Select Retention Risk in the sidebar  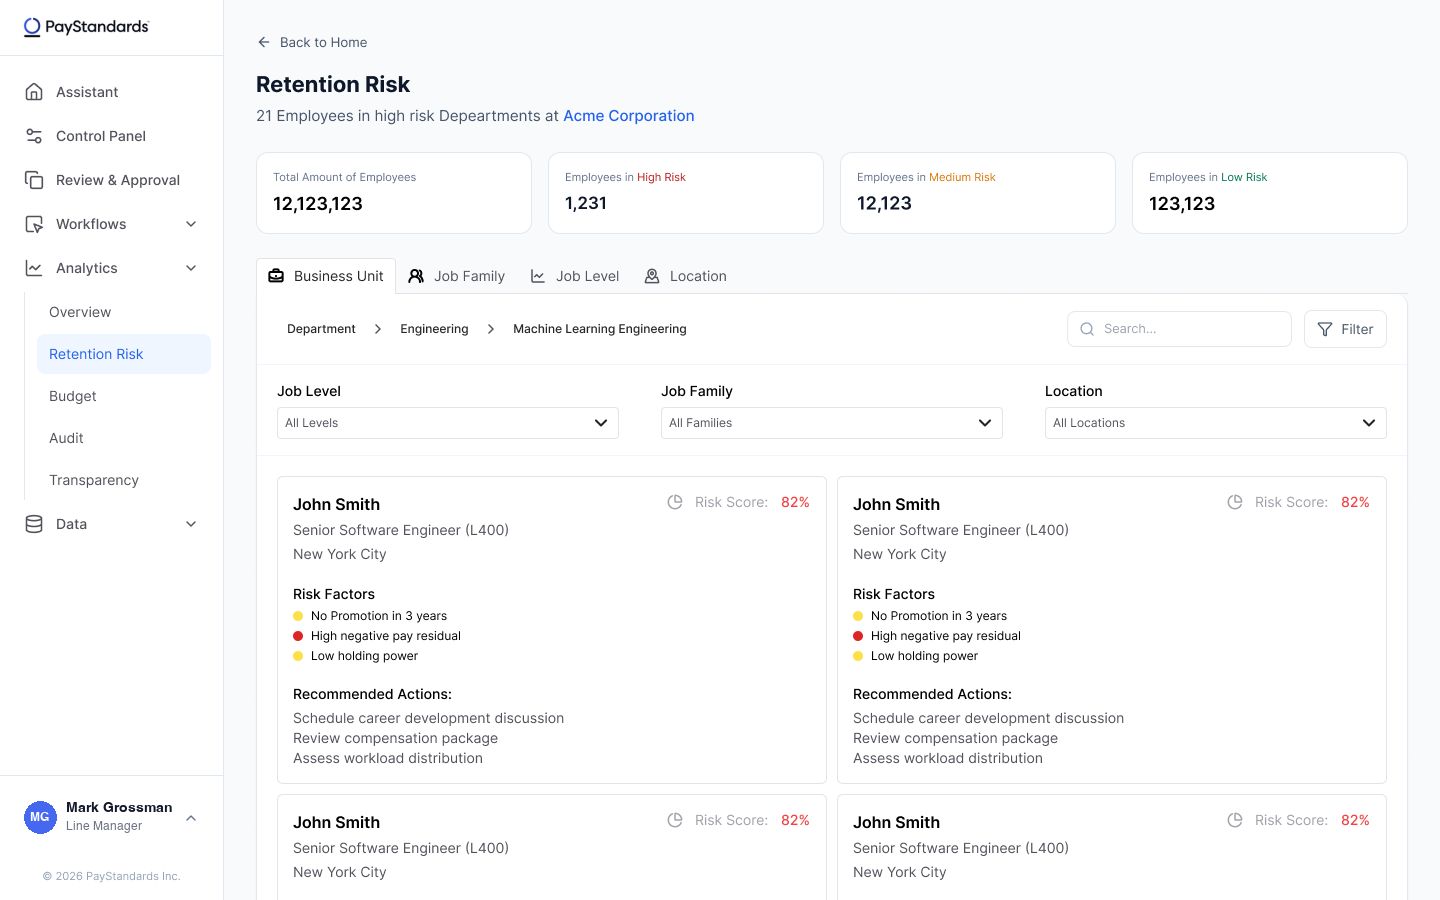pos(124,354)
